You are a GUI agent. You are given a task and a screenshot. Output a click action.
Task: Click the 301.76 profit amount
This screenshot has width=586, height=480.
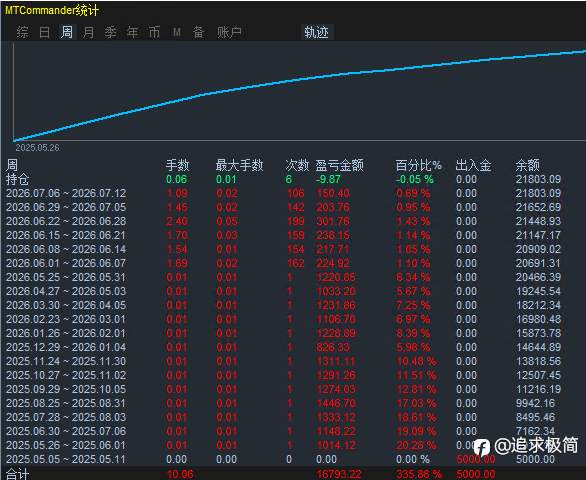(333, 221)
